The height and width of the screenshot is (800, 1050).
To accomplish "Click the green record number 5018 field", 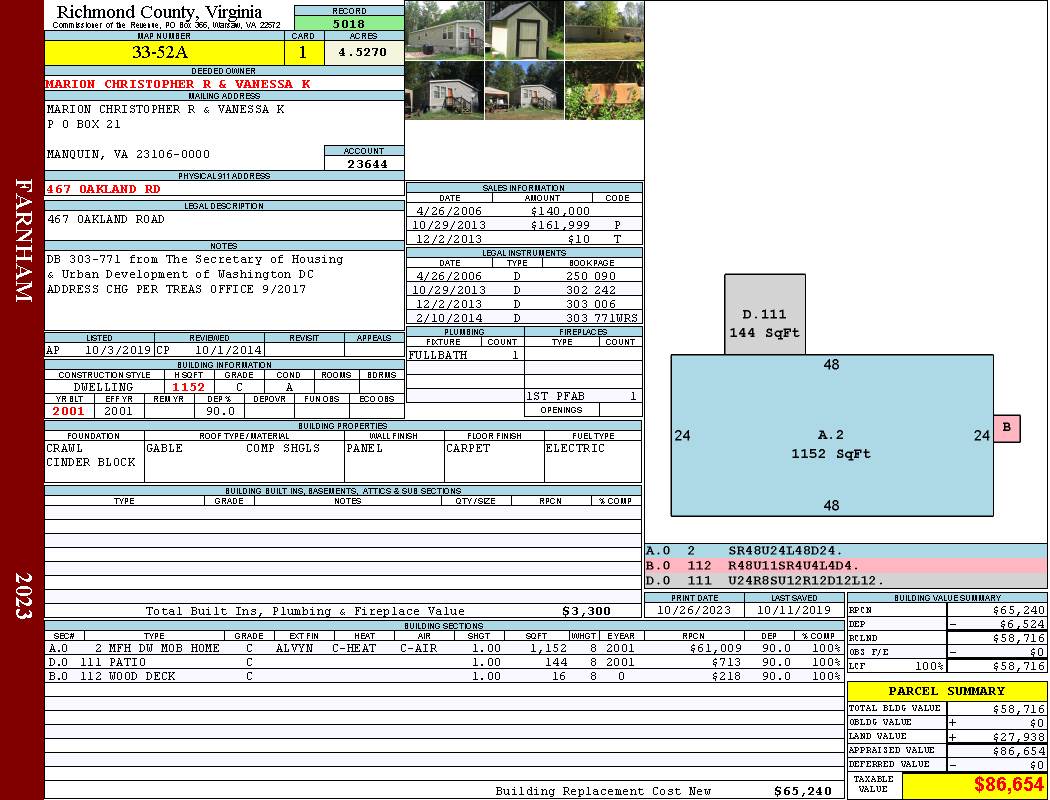I will coord(349,24).
